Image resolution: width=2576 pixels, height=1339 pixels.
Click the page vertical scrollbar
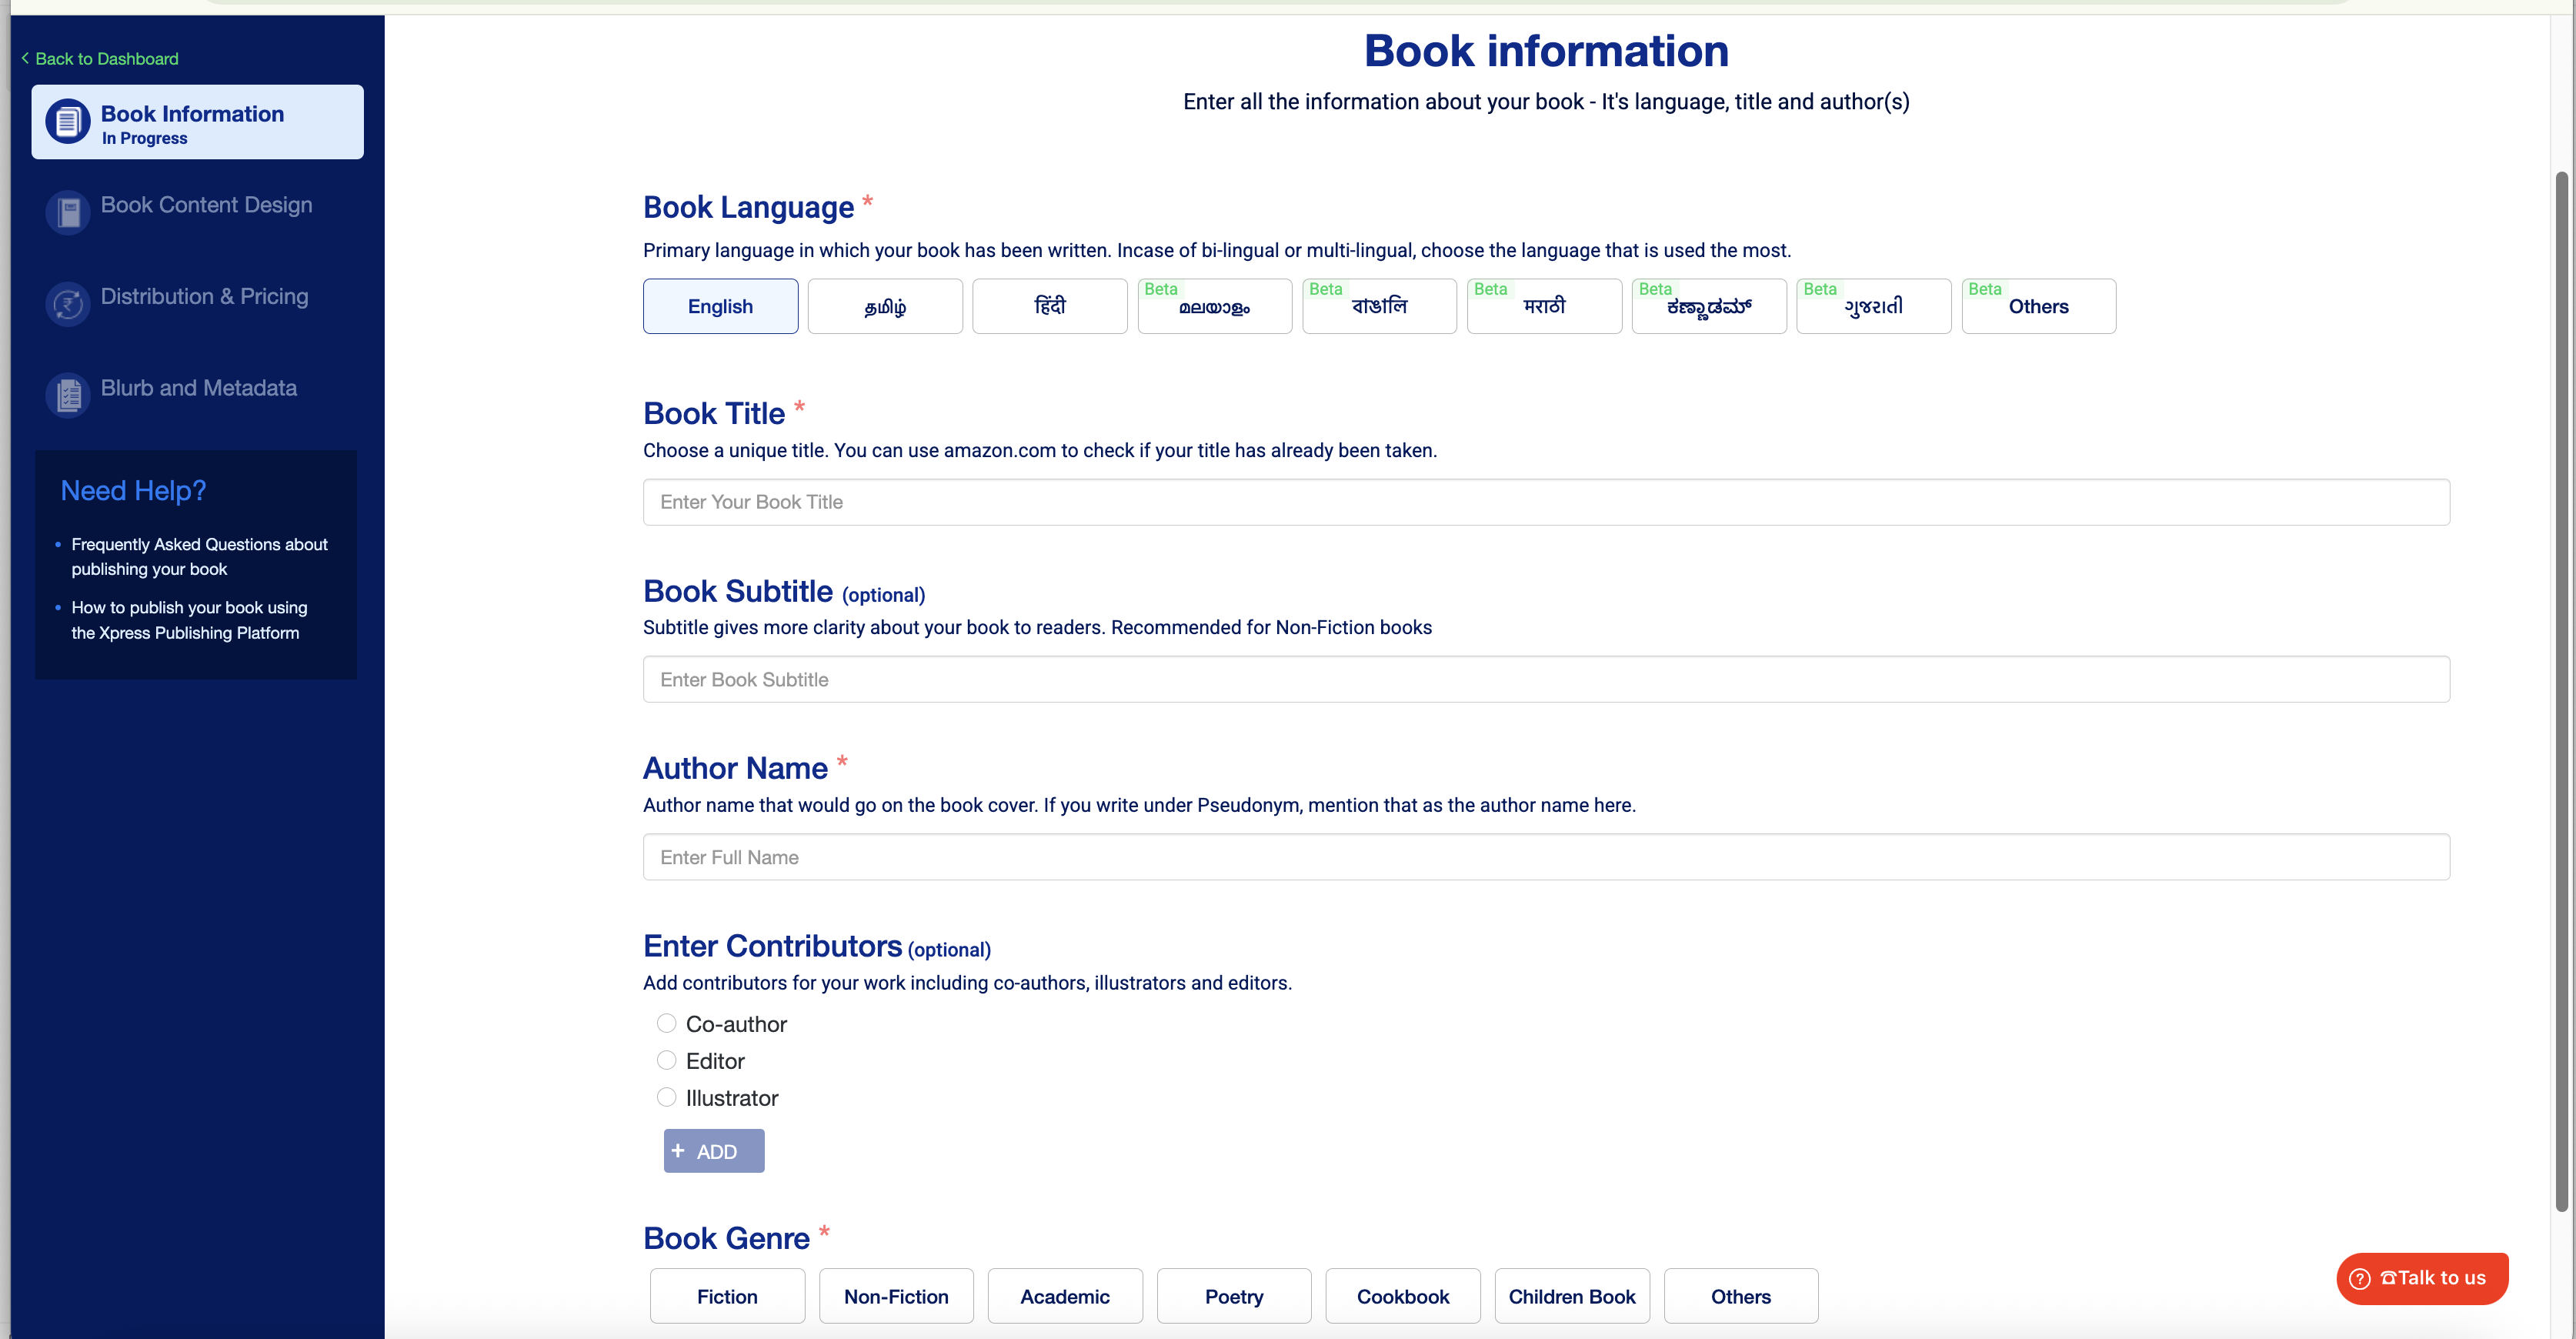tap(2561, 690)
